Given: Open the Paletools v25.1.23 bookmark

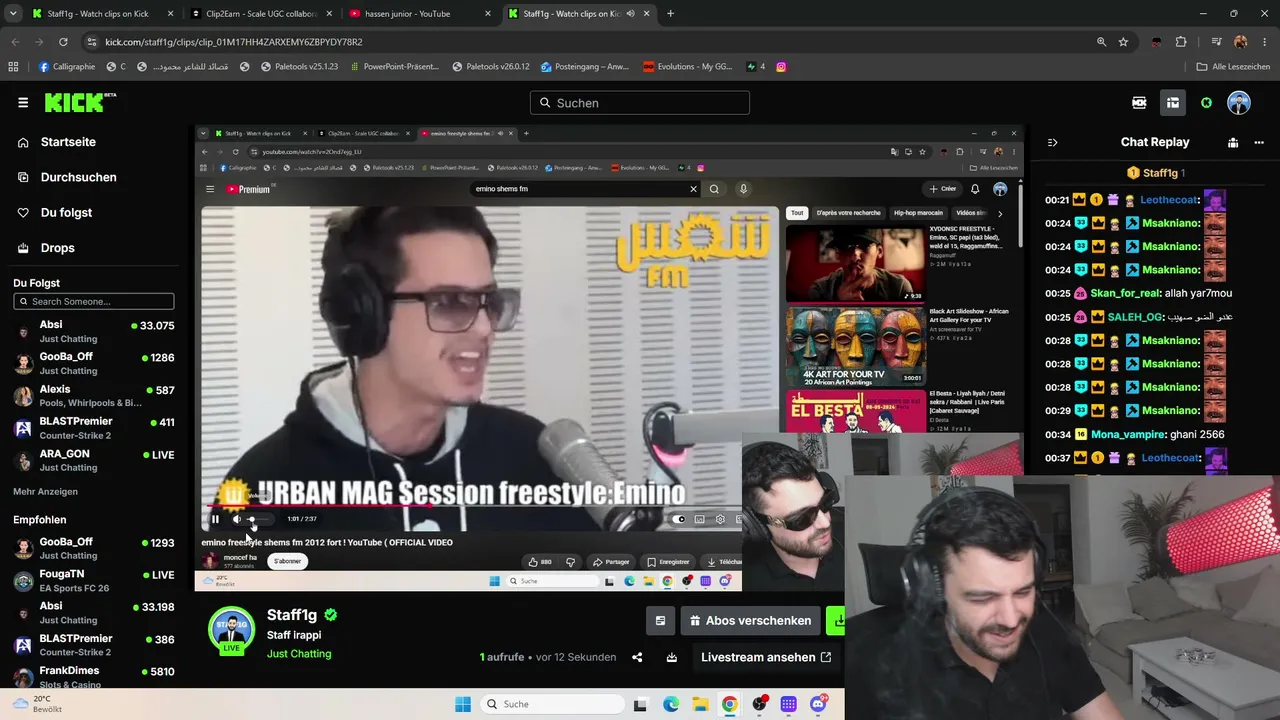Looking at the screenshot, I should tap(300, 67).
